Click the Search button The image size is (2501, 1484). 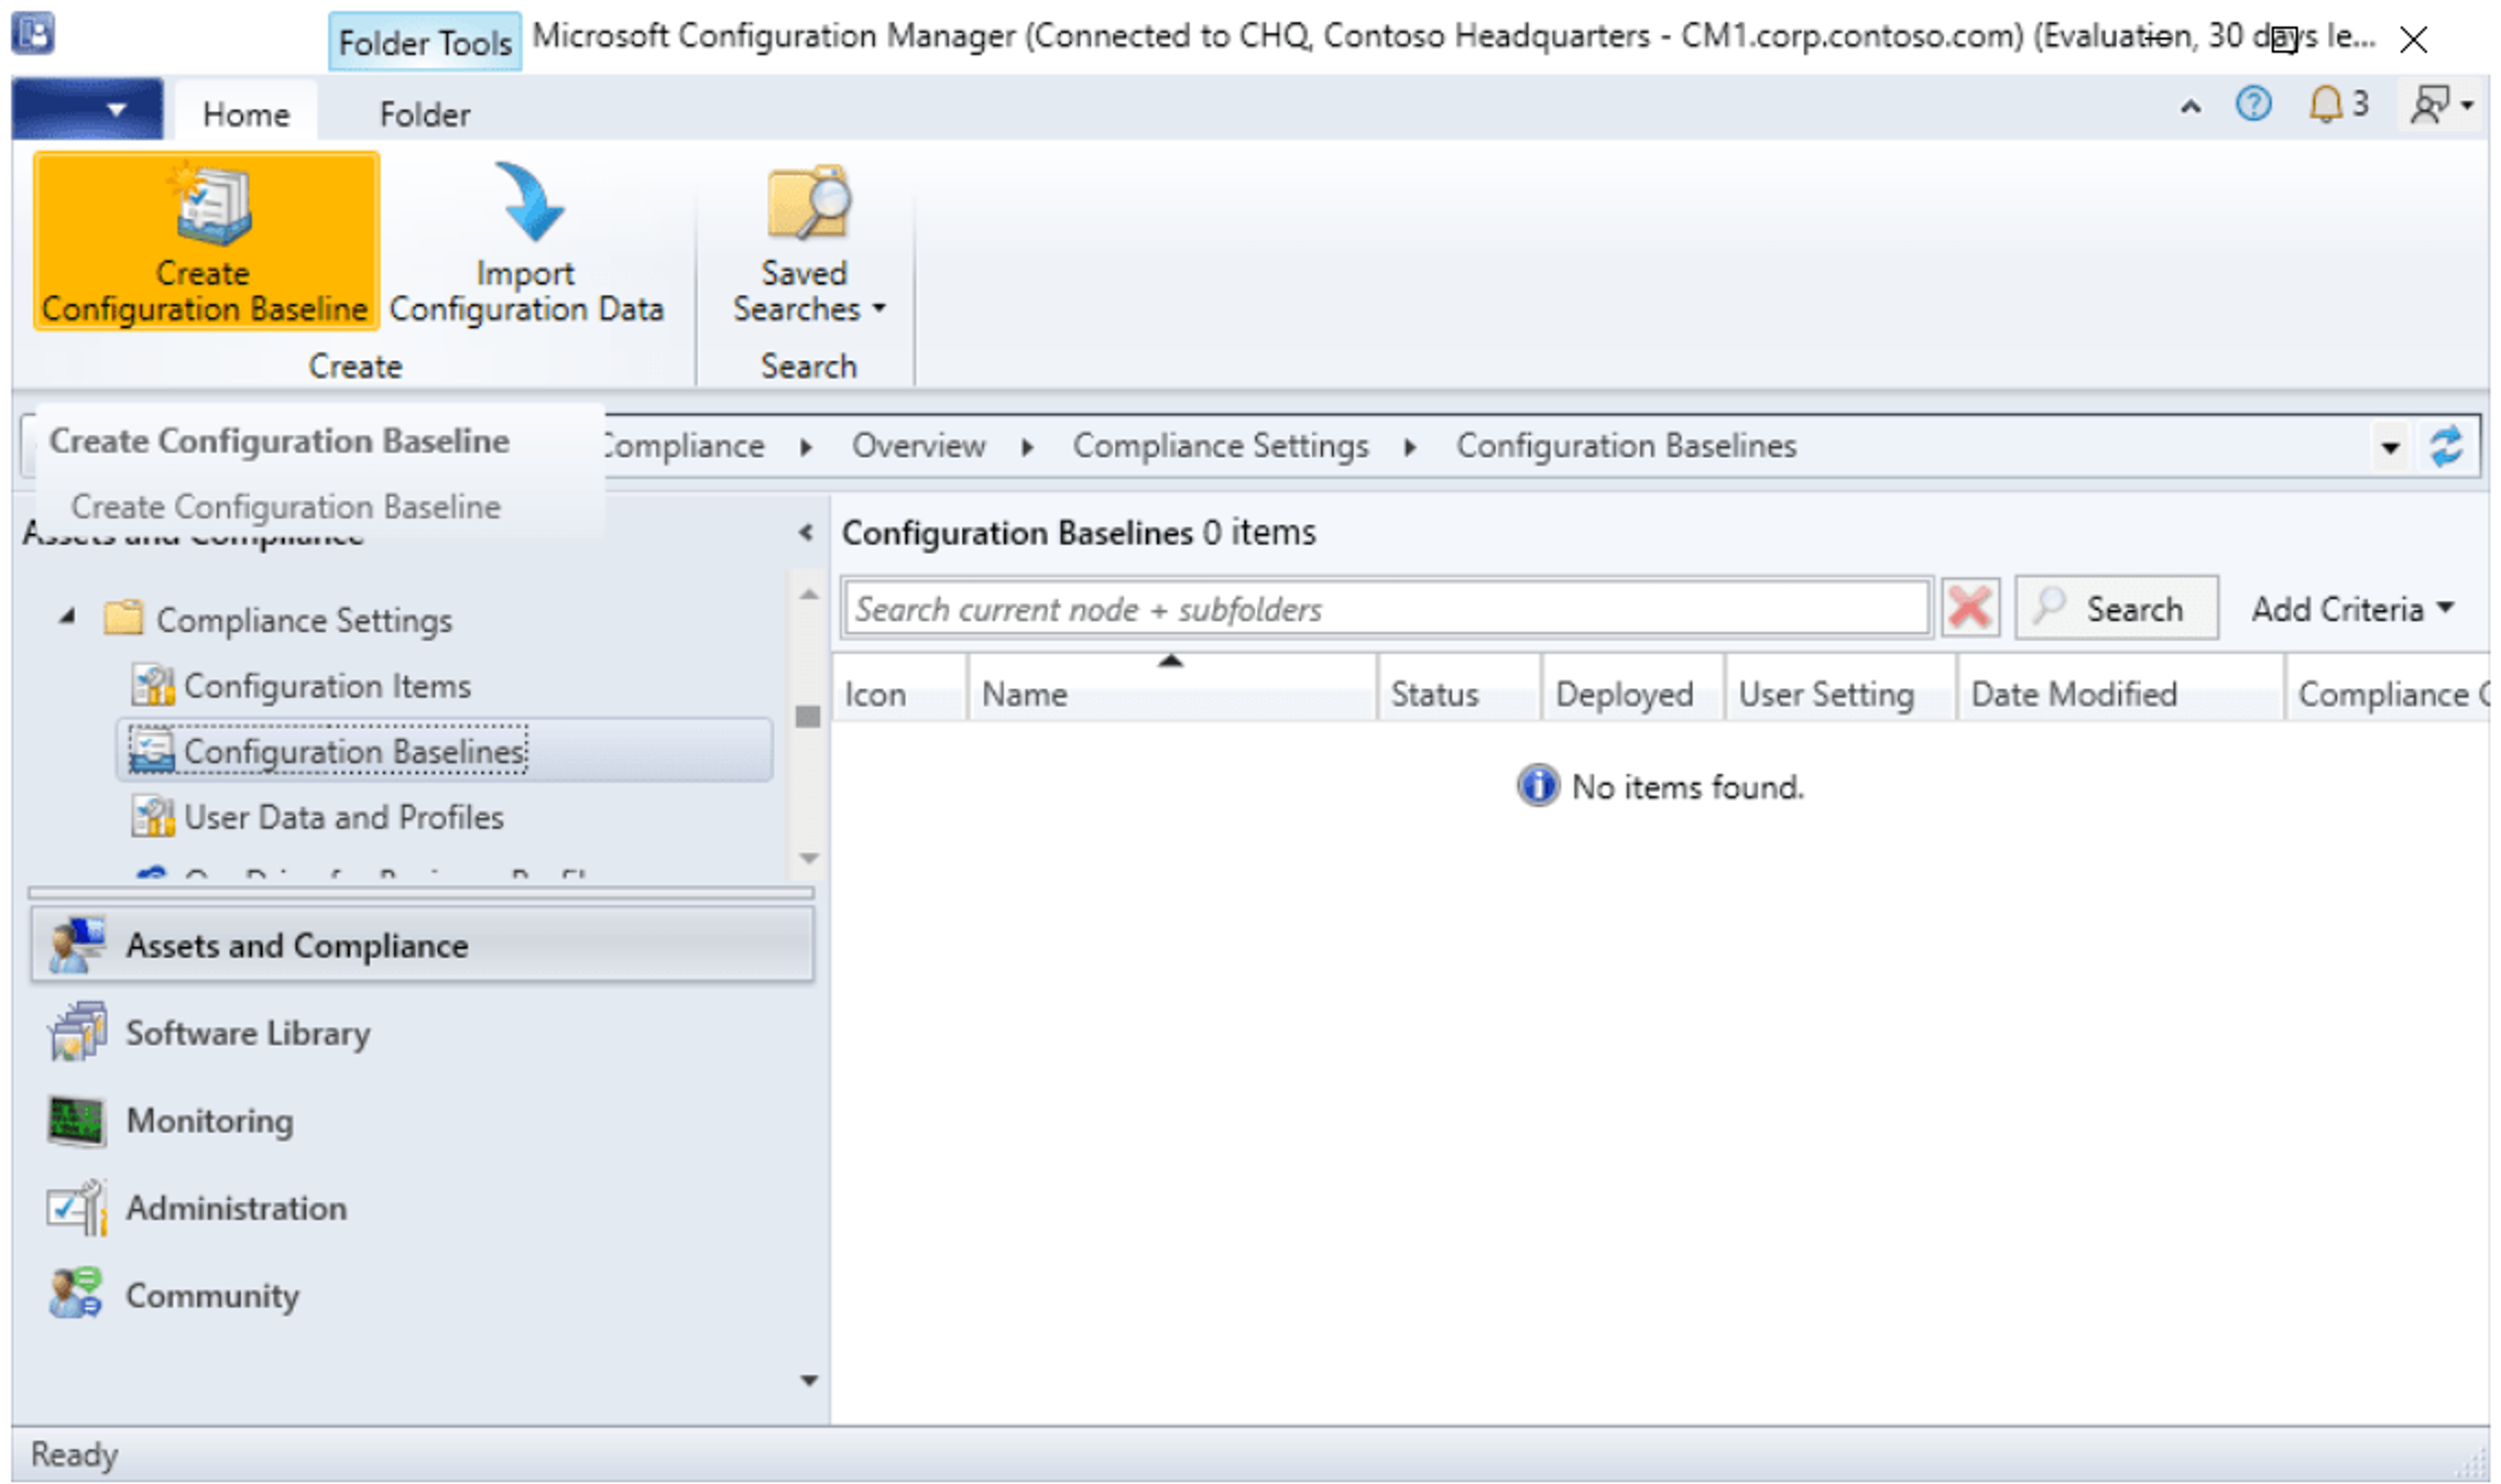click(2116, 608)
